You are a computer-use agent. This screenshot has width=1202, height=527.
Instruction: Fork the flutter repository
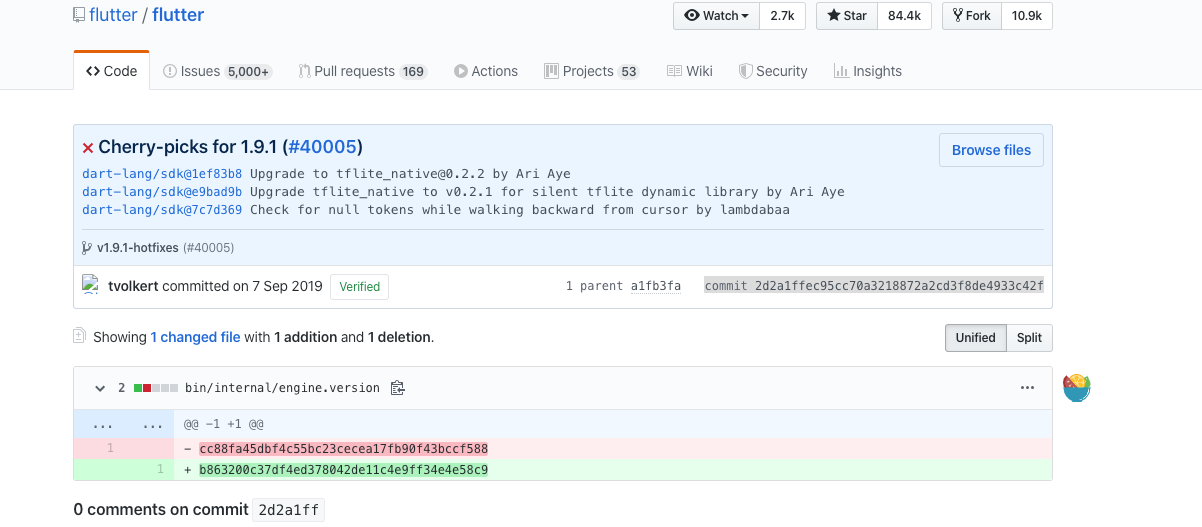tap(971, 16)
